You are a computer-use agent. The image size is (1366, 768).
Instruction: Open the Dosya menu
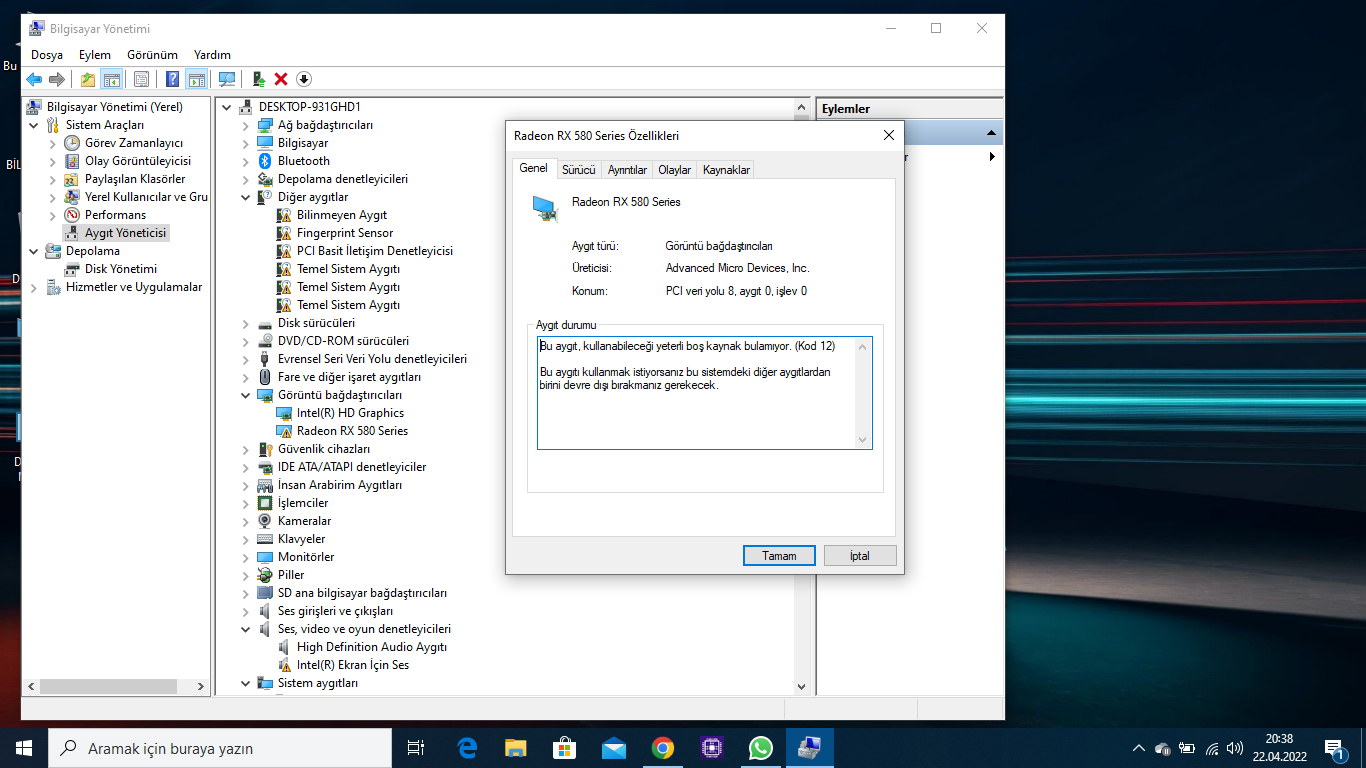(47, 55)
